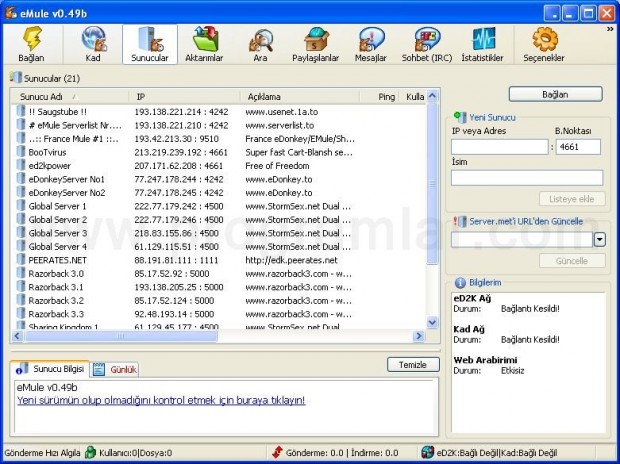Click the new version check link
This screenshot has height=464, width=620.
click(161, 400)
